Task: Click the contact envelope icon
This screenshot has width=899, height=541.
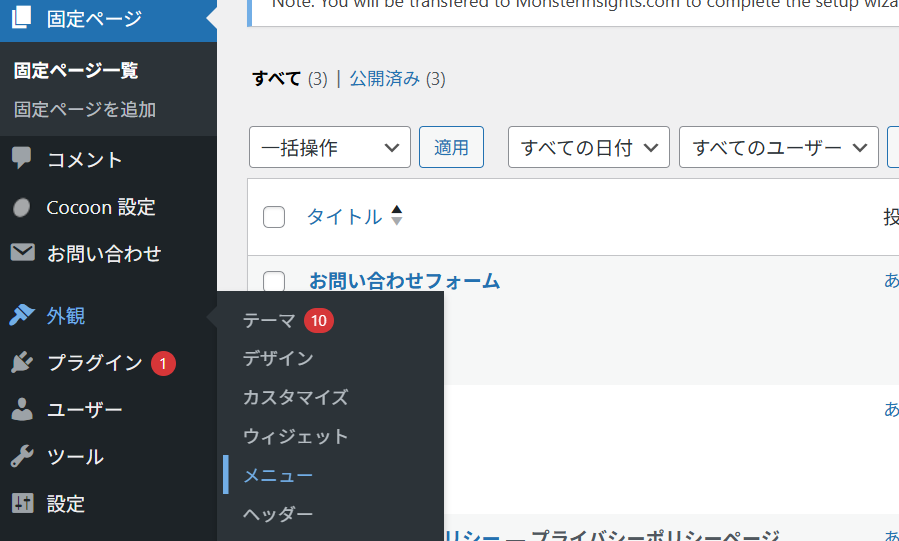Action: pos(22,253)
